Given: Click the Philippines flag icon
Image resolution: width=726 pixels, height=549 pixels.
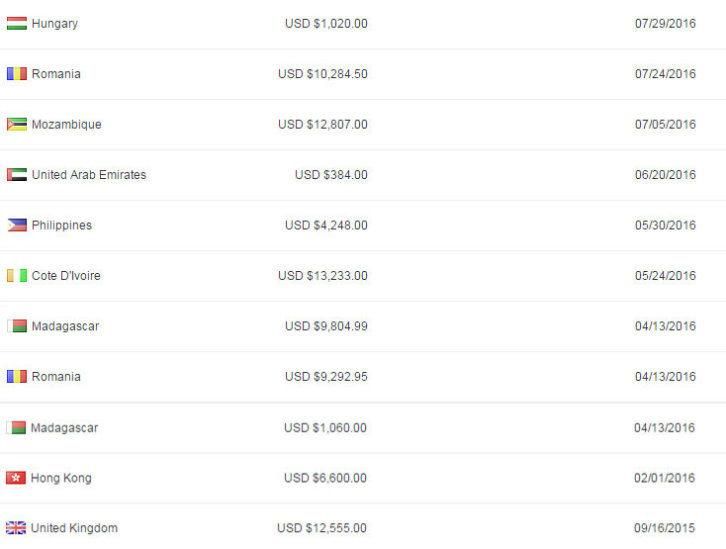Looking at the screenshot, I should tap(17, 225).
